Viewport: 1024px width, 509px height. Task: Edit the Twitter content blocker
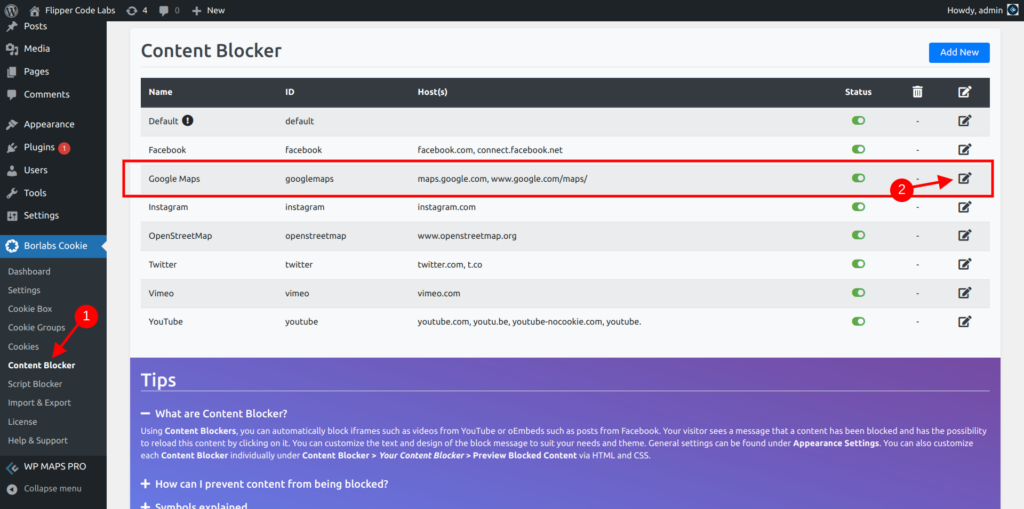click(x=965, y=264)
